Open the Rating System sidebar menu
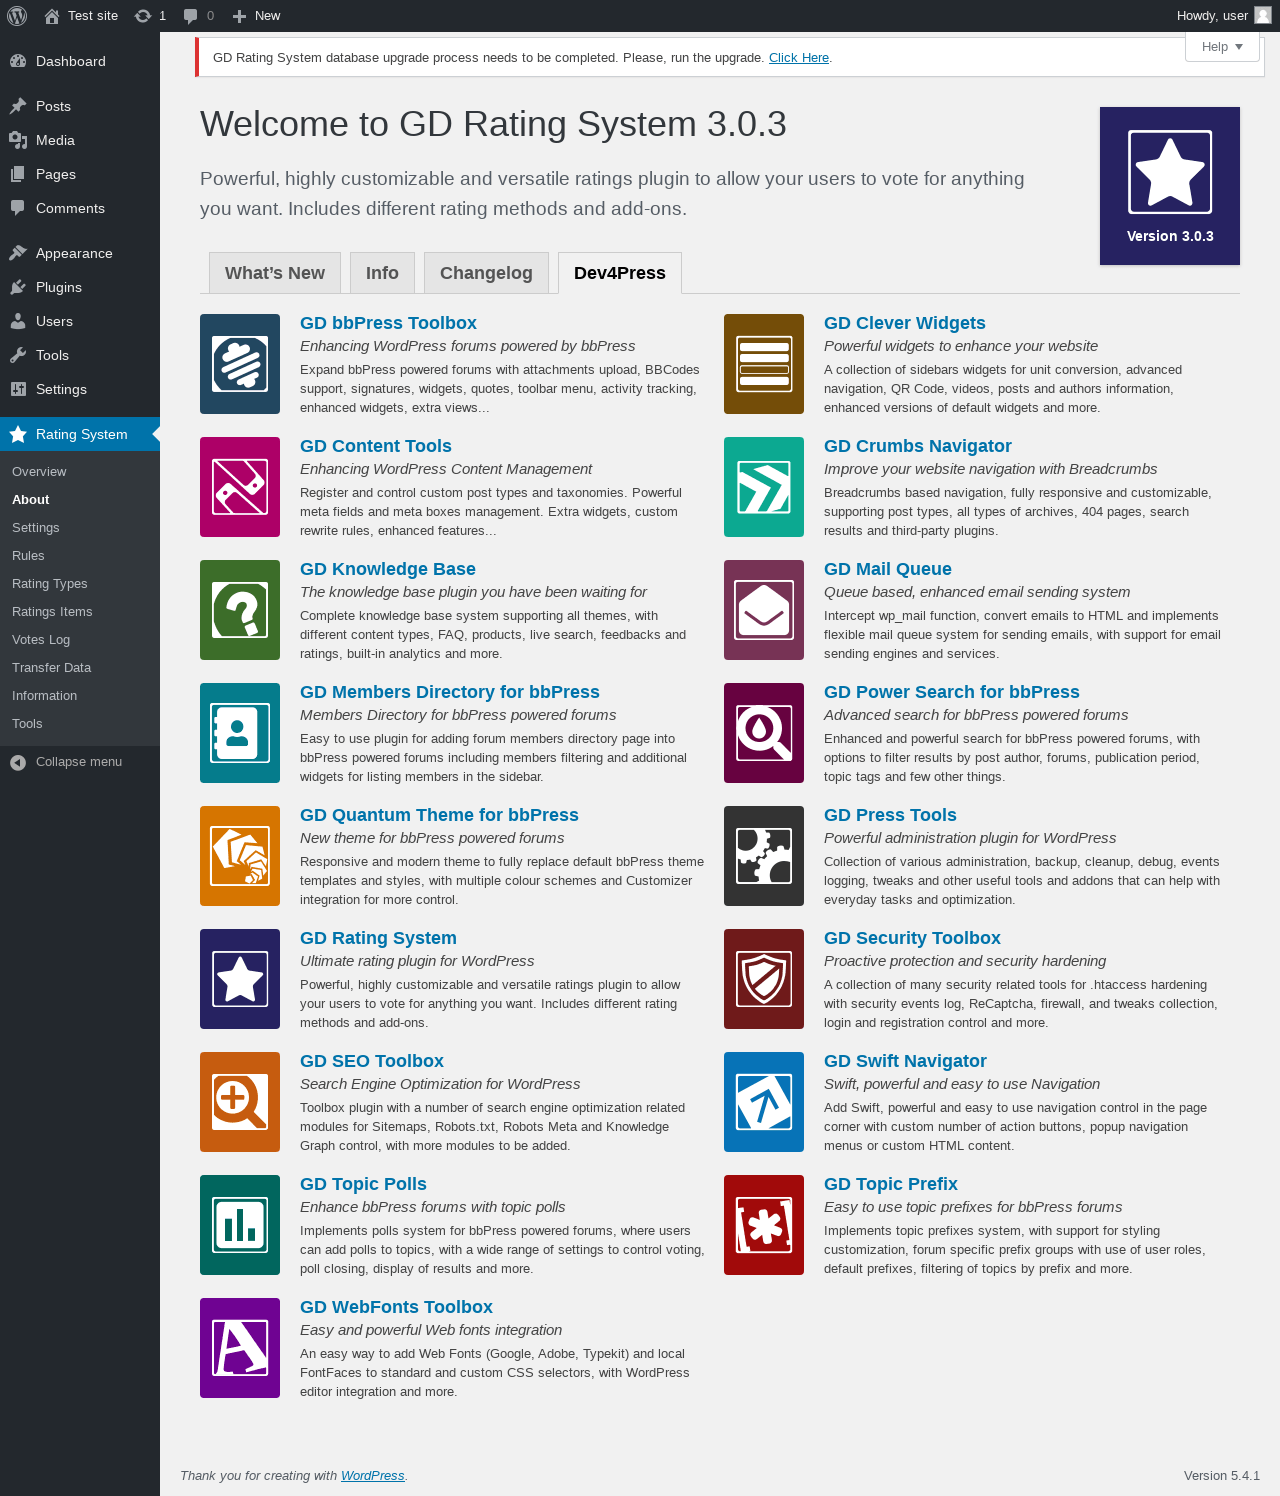Screen dimensions: 1280x1496 point(80,434)
